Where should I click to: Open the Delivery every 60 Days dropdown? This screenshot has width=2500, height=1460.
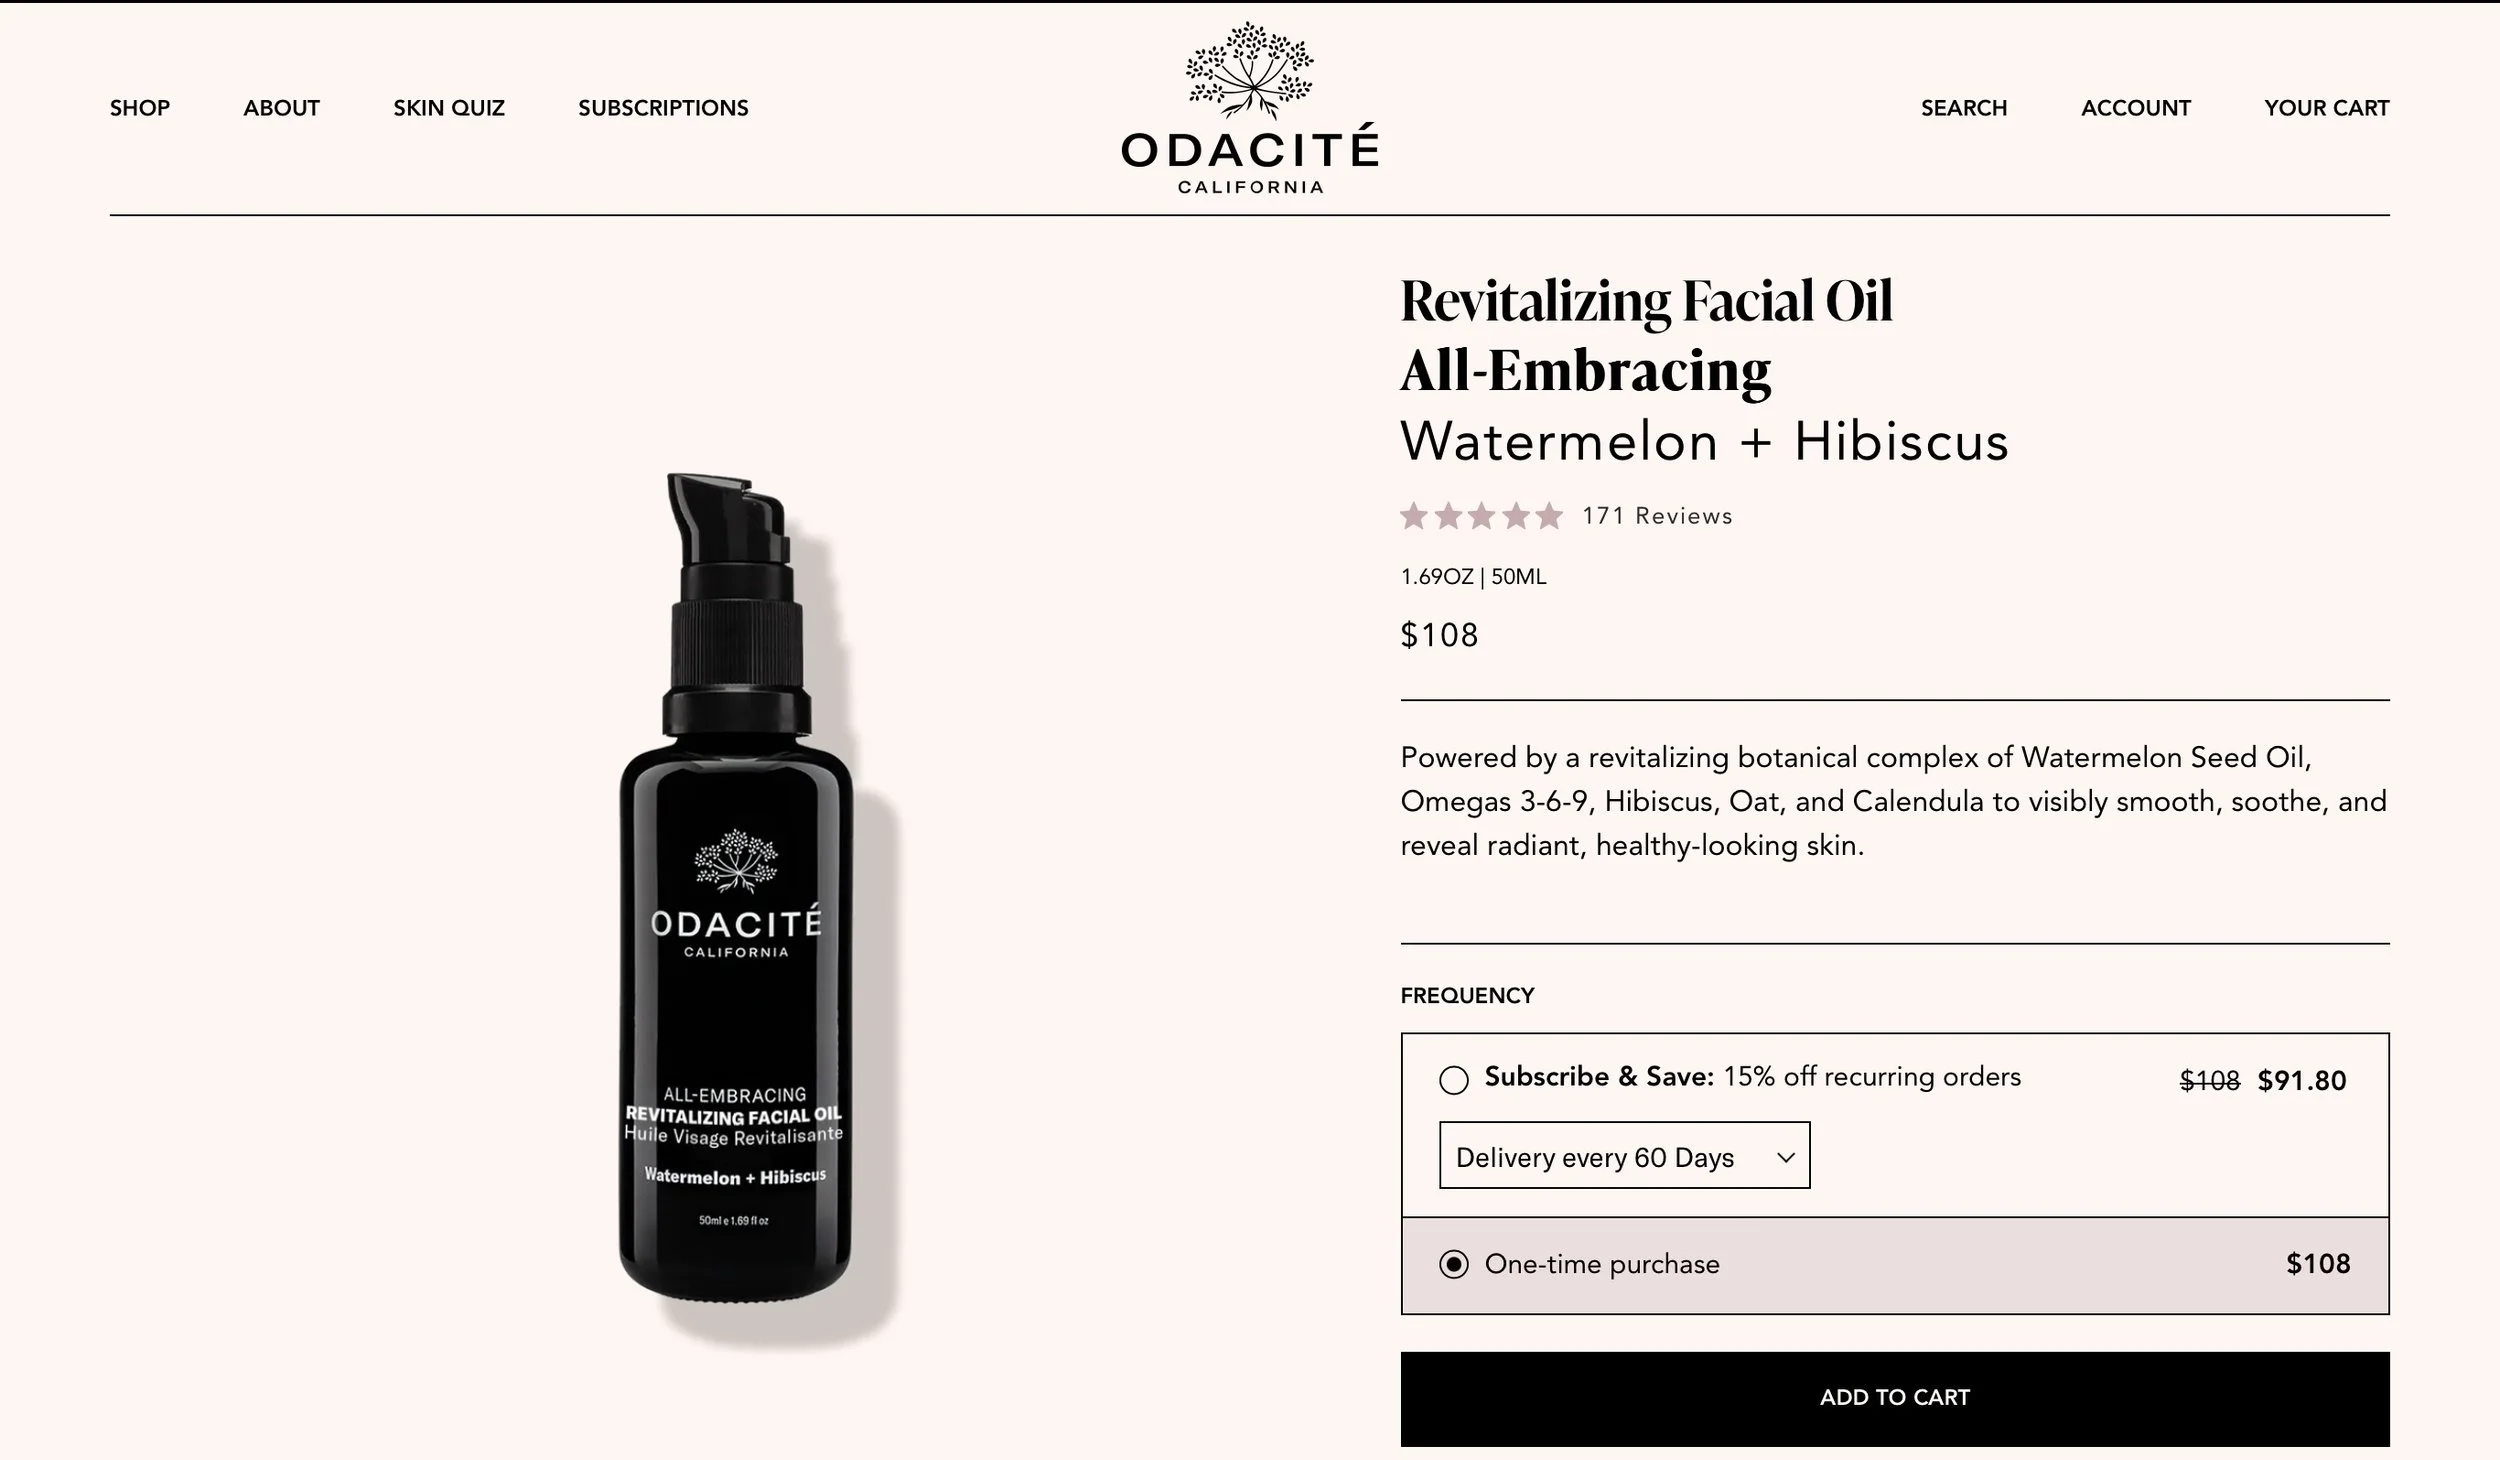point(1624,1155)
